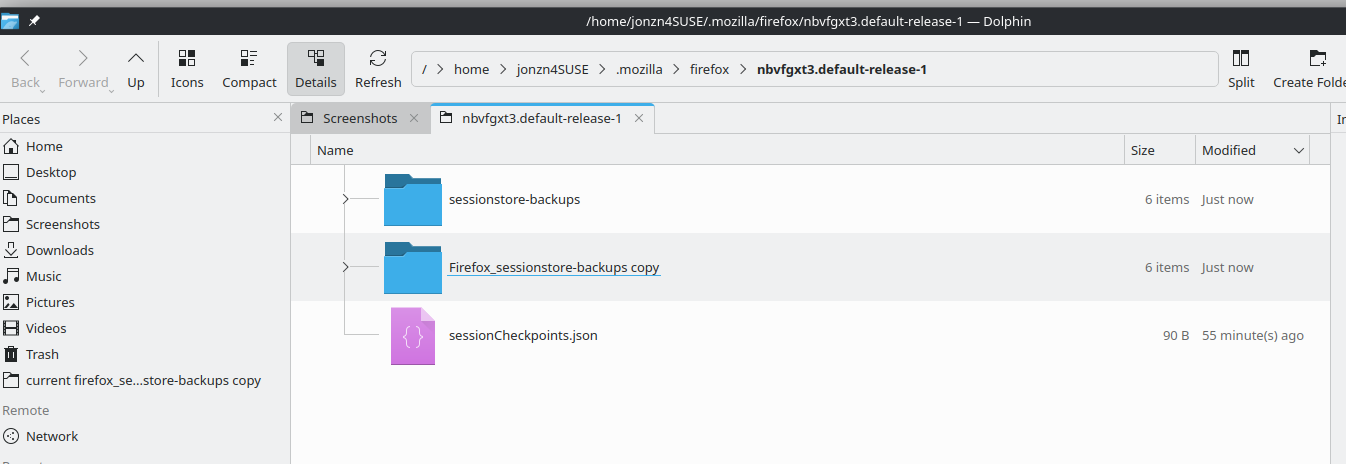
Task: Switch to Icons view mode
Action: coord(187,69)
